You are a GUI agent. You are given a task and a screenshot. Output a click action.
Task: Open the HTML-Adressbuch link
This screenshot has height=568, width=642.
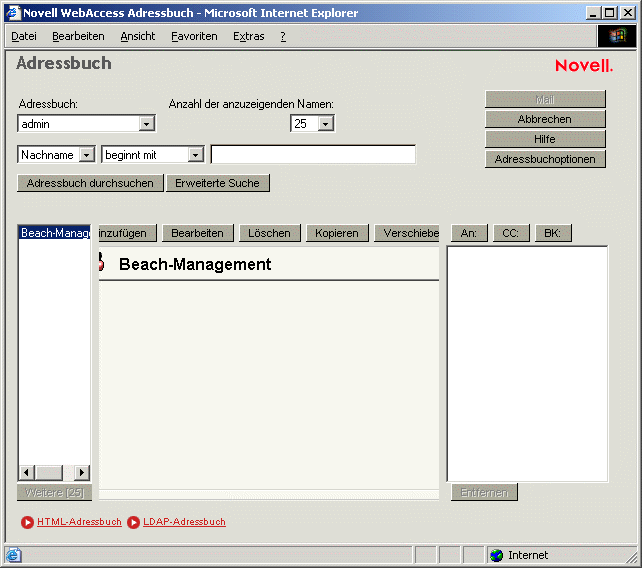point(79,522)
